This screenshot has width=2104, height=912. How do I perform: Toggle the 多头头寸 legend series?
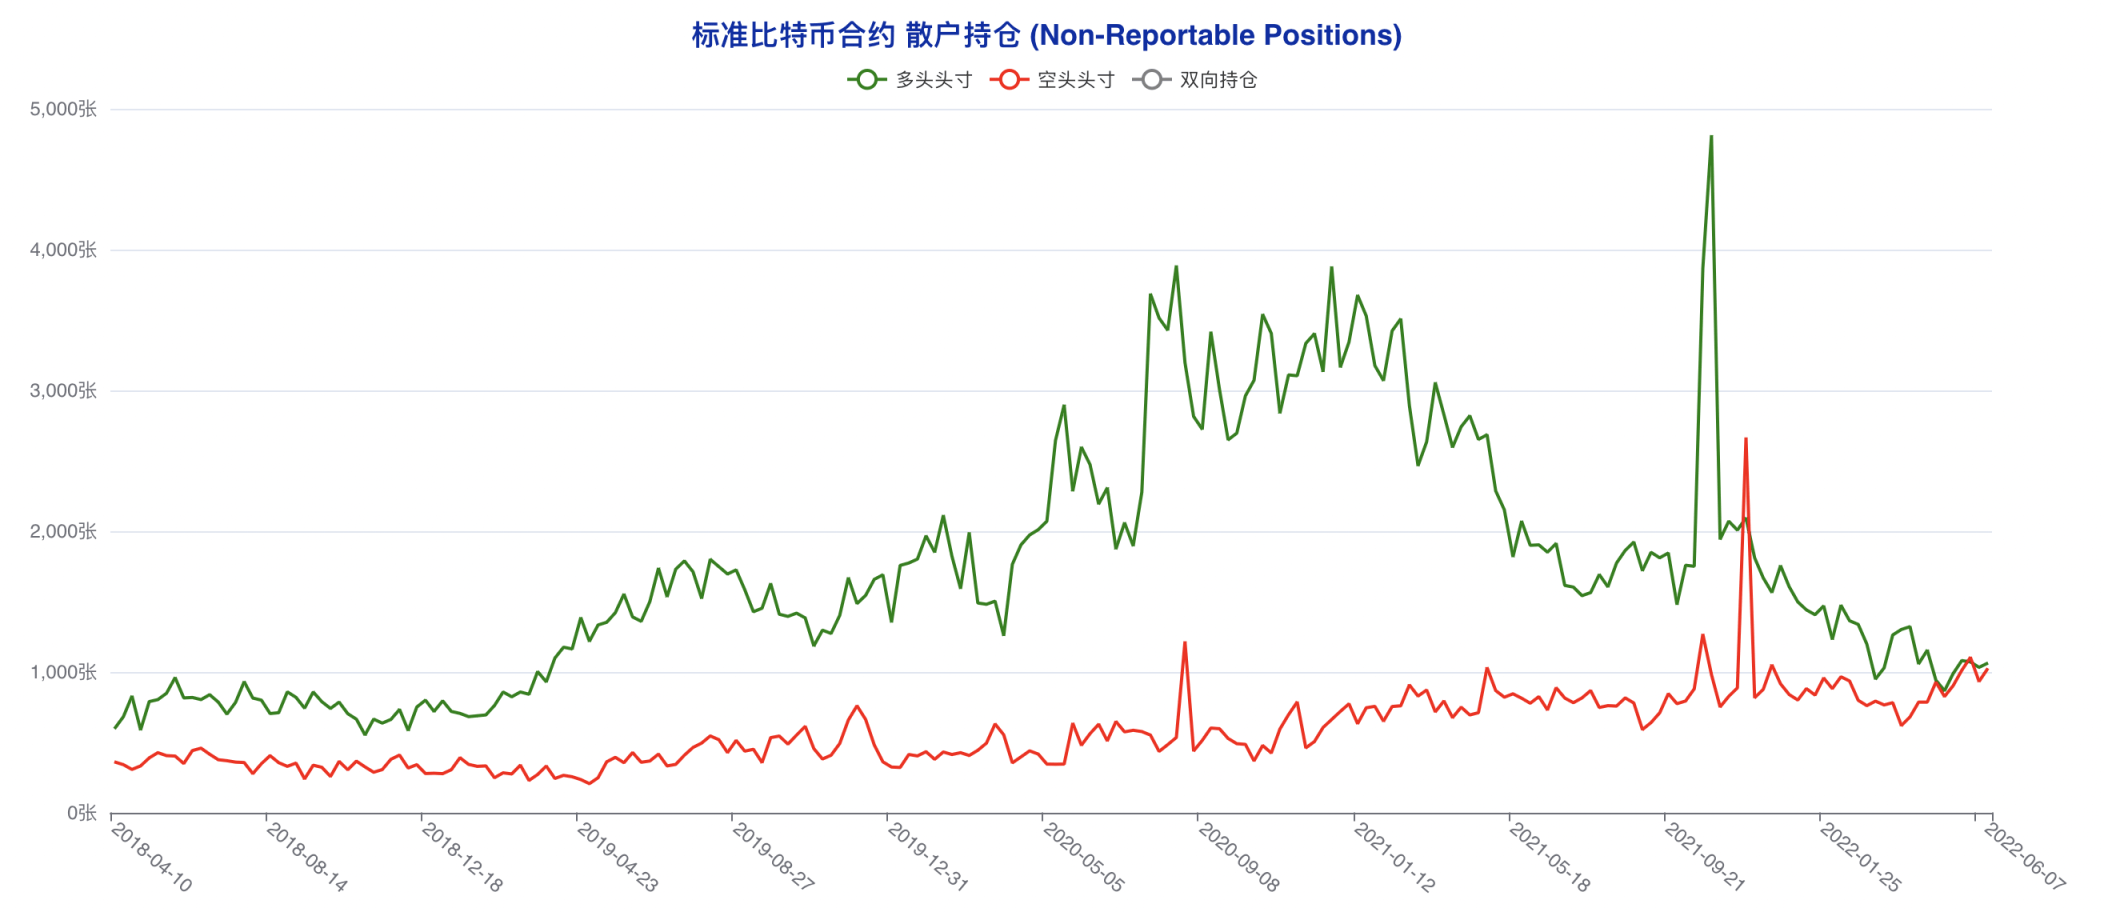[910, 80]
